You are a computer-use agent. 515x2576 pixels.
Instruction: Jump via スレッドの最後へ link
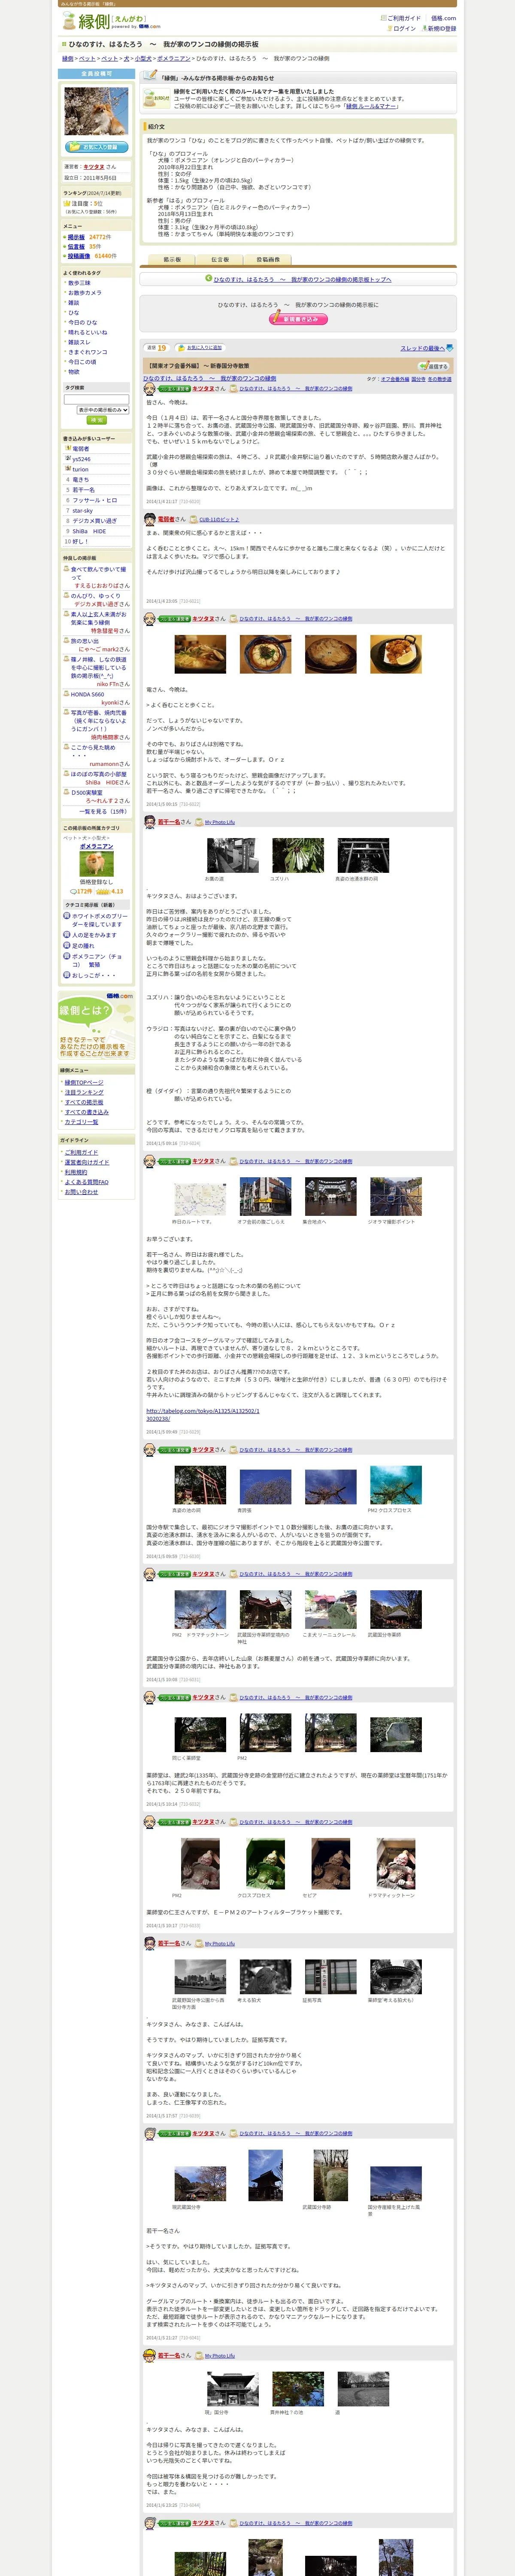[x=422, y=348]
